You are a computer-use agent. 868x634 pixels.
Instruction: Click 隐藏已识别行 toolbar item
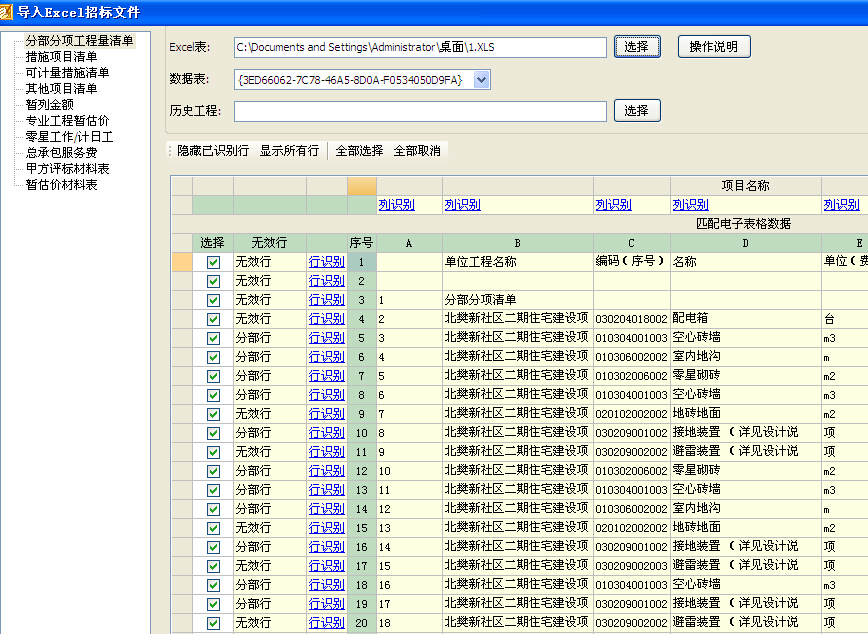[213, 151]
